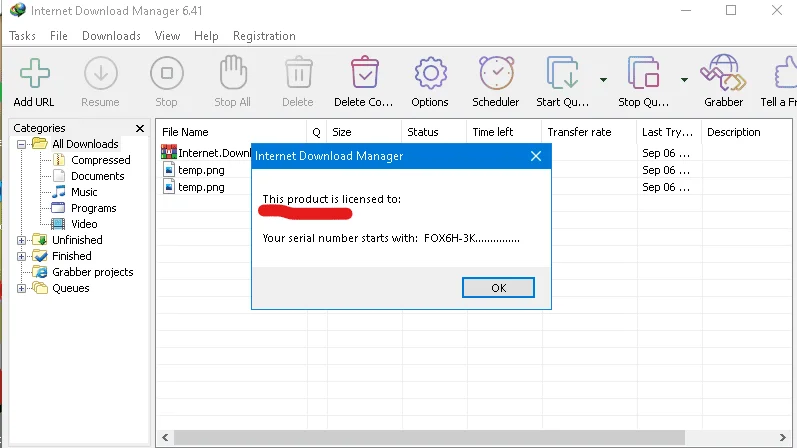The image size is (797, 448).
Task: Select the Documents category
Action: pyautogui.click(x=98, y=176)
